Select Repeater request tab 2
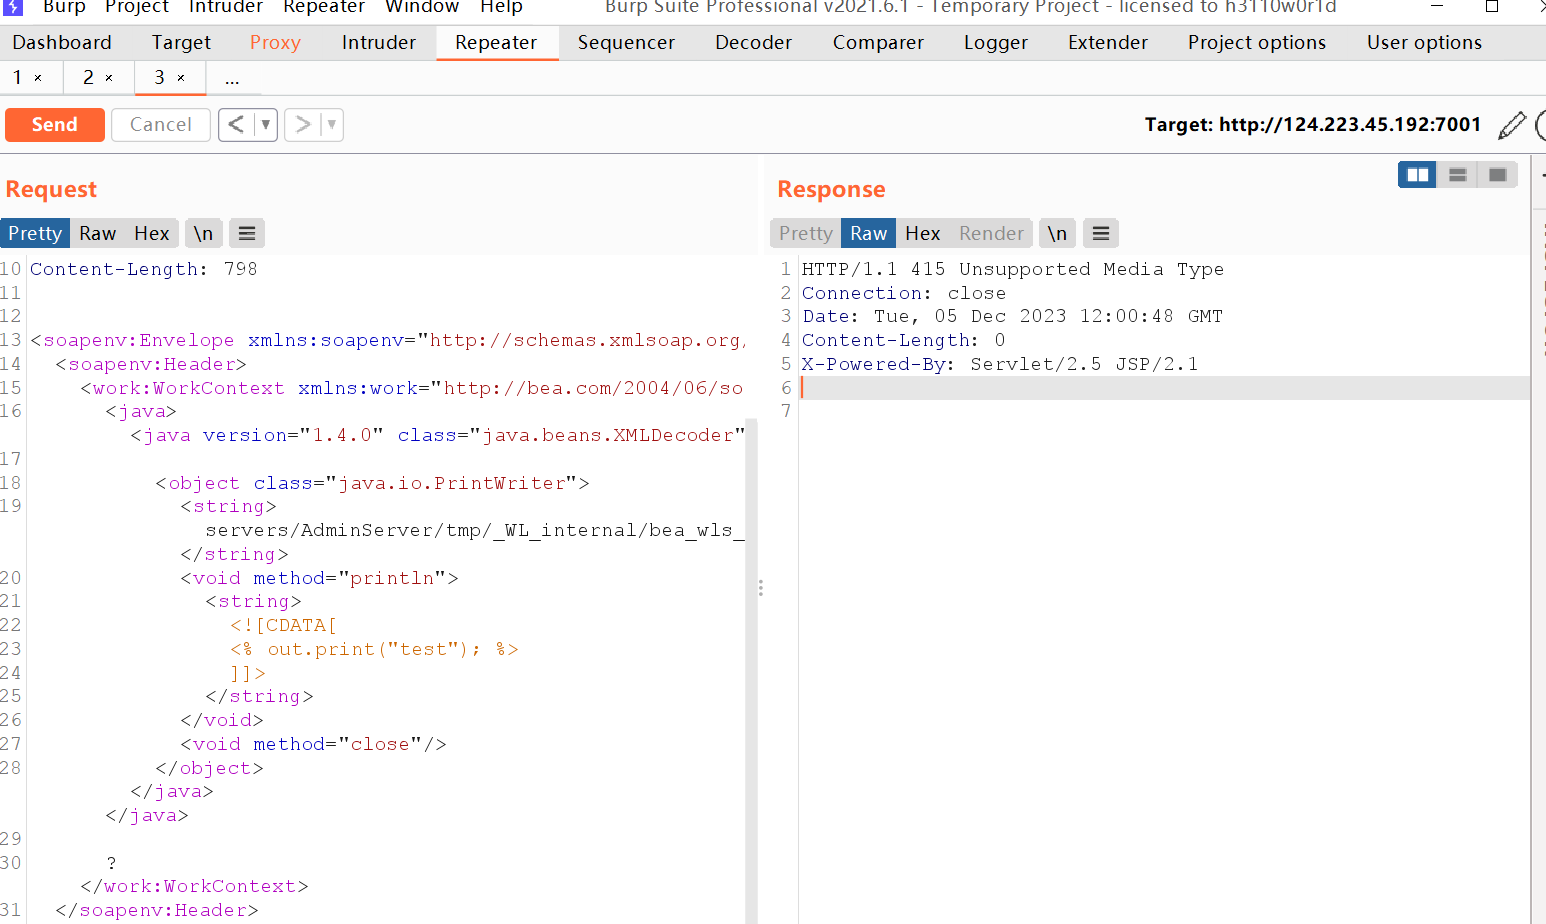This screenshot has width=1546, height=924. click(88, 78)
